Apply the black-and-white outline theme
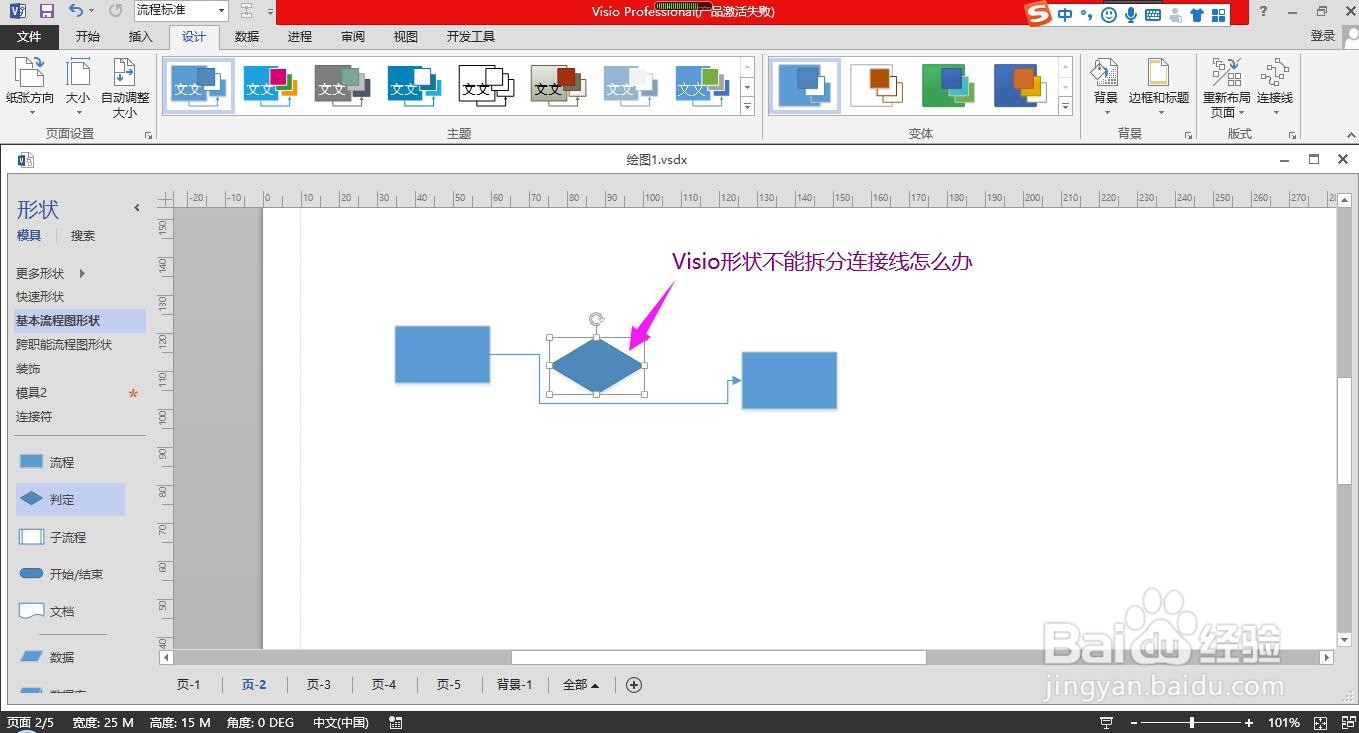The image size is (1359, 733). 486,85
